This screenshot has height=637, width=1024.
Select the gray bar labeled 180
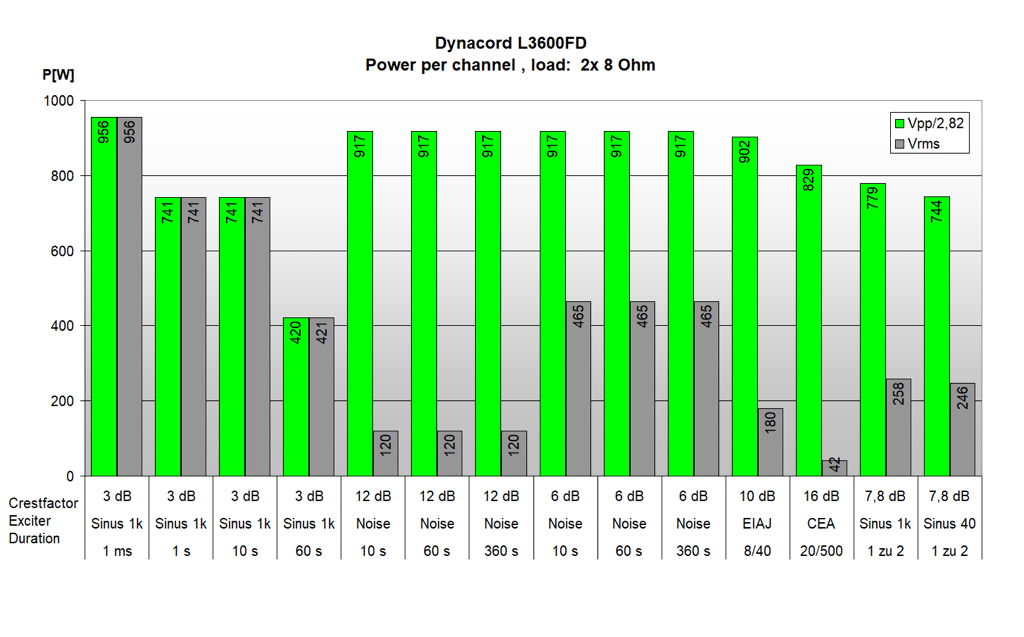[770, 442]
